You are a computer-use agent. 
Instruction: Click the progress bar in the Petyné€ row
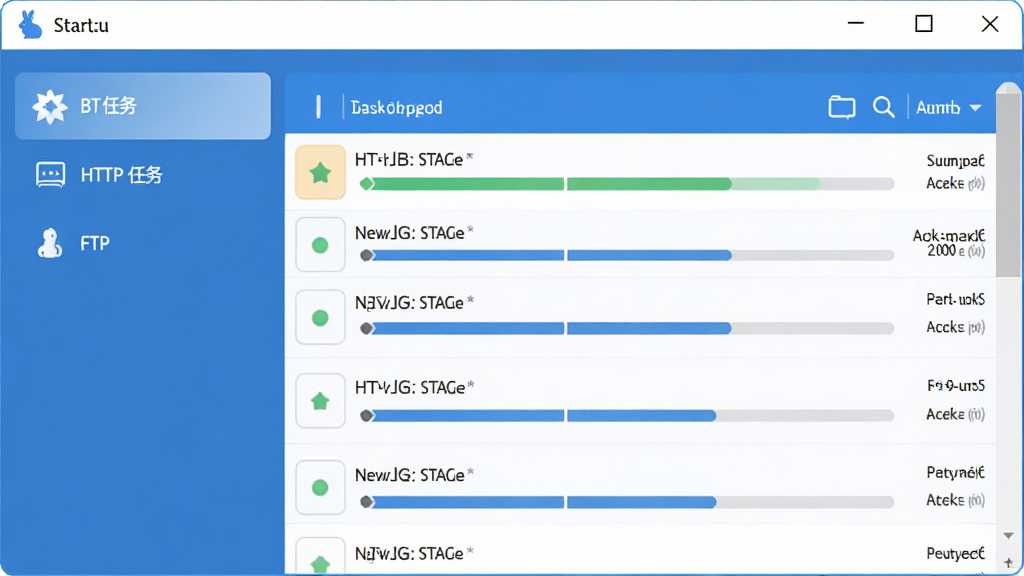click(x=627, y=502)
